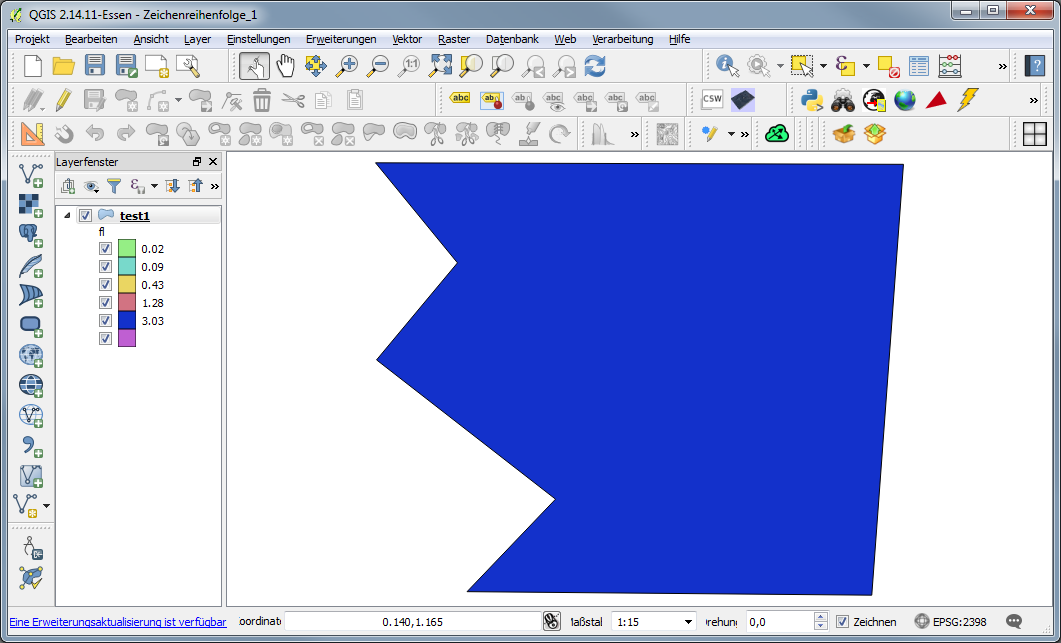Click the plugin update available link
This screenshot has height=643, width=1061.
tap(117, 622)
